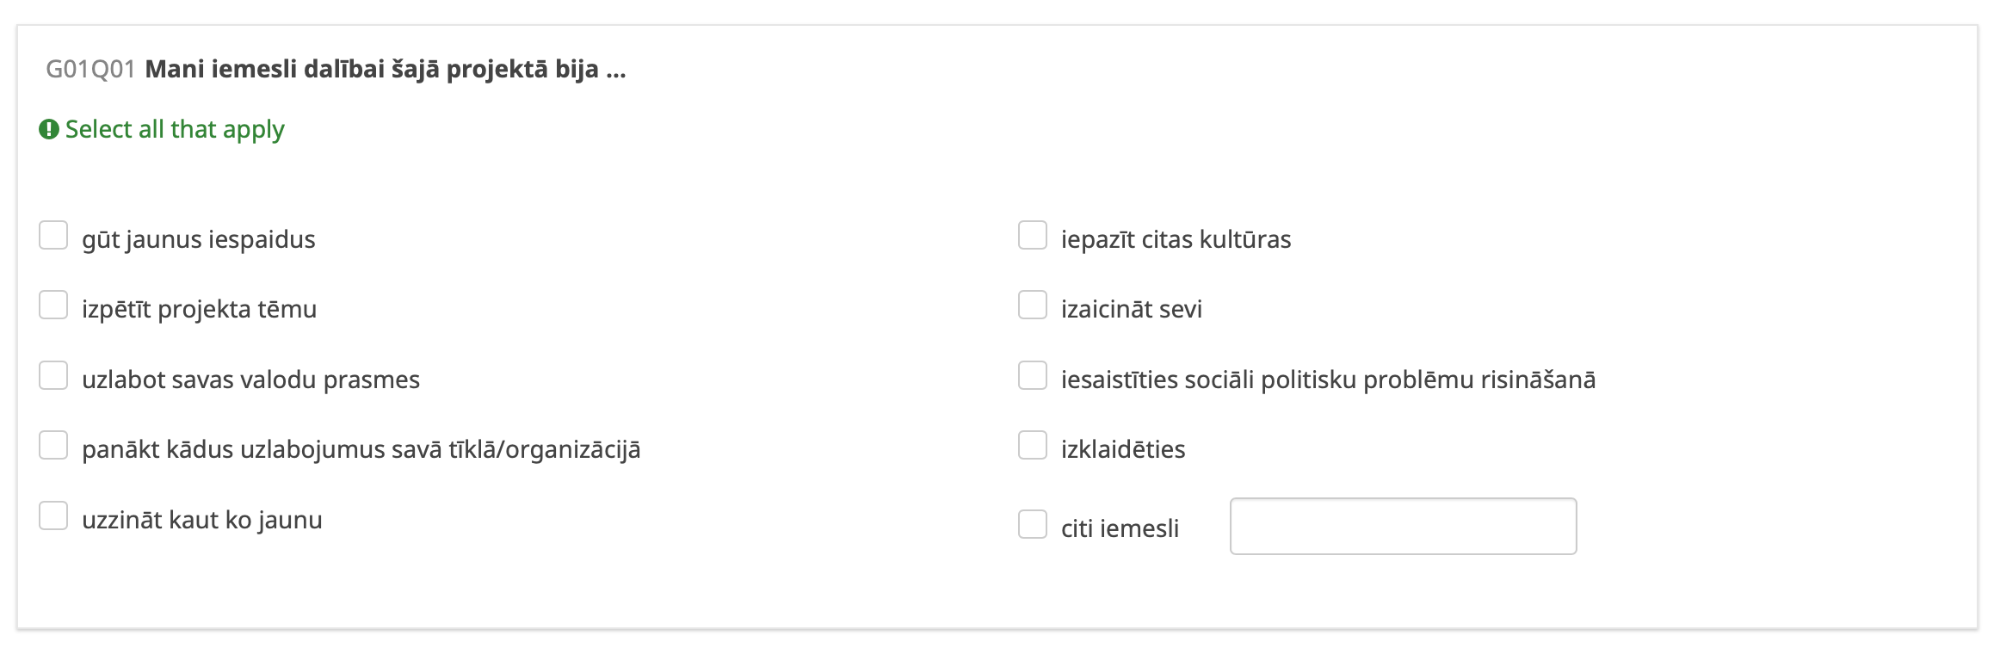The height and width of the screenshot is (650, 2000).
Task: Select the 'uzlabot savas valodu prasmes' checkbox
Action: point(53,376)
